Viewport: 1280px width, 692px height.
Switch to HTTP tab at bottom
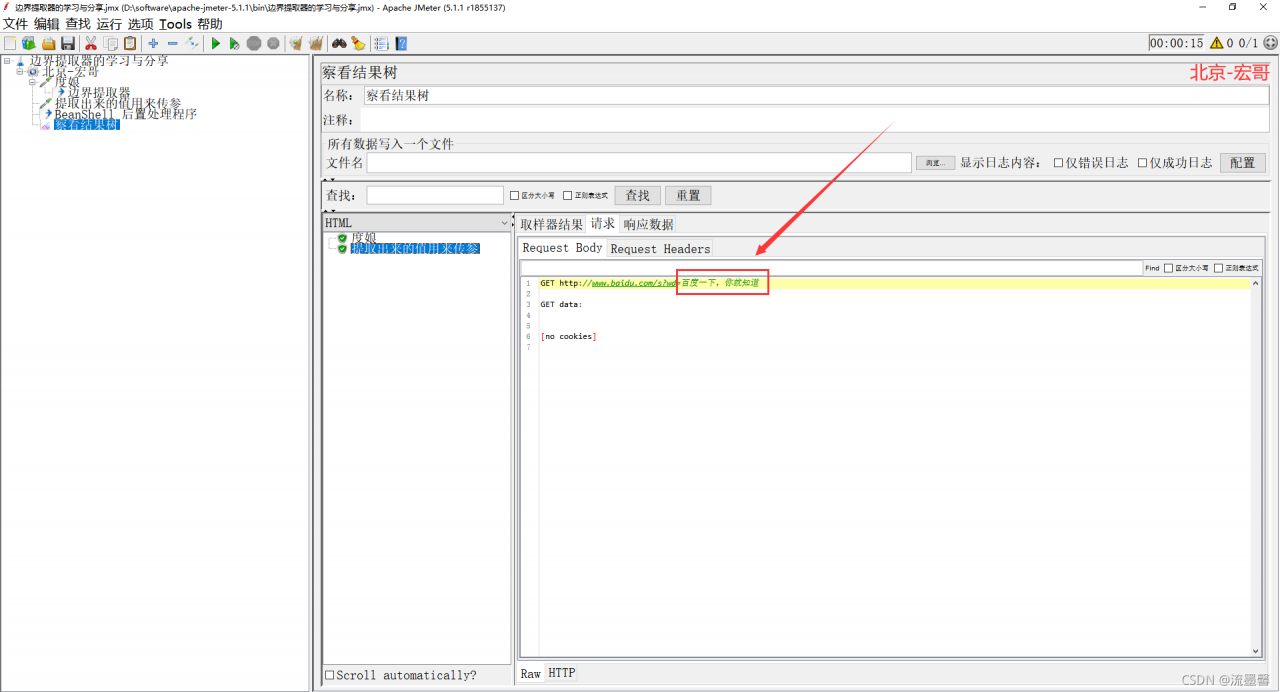tap(562, 674)
